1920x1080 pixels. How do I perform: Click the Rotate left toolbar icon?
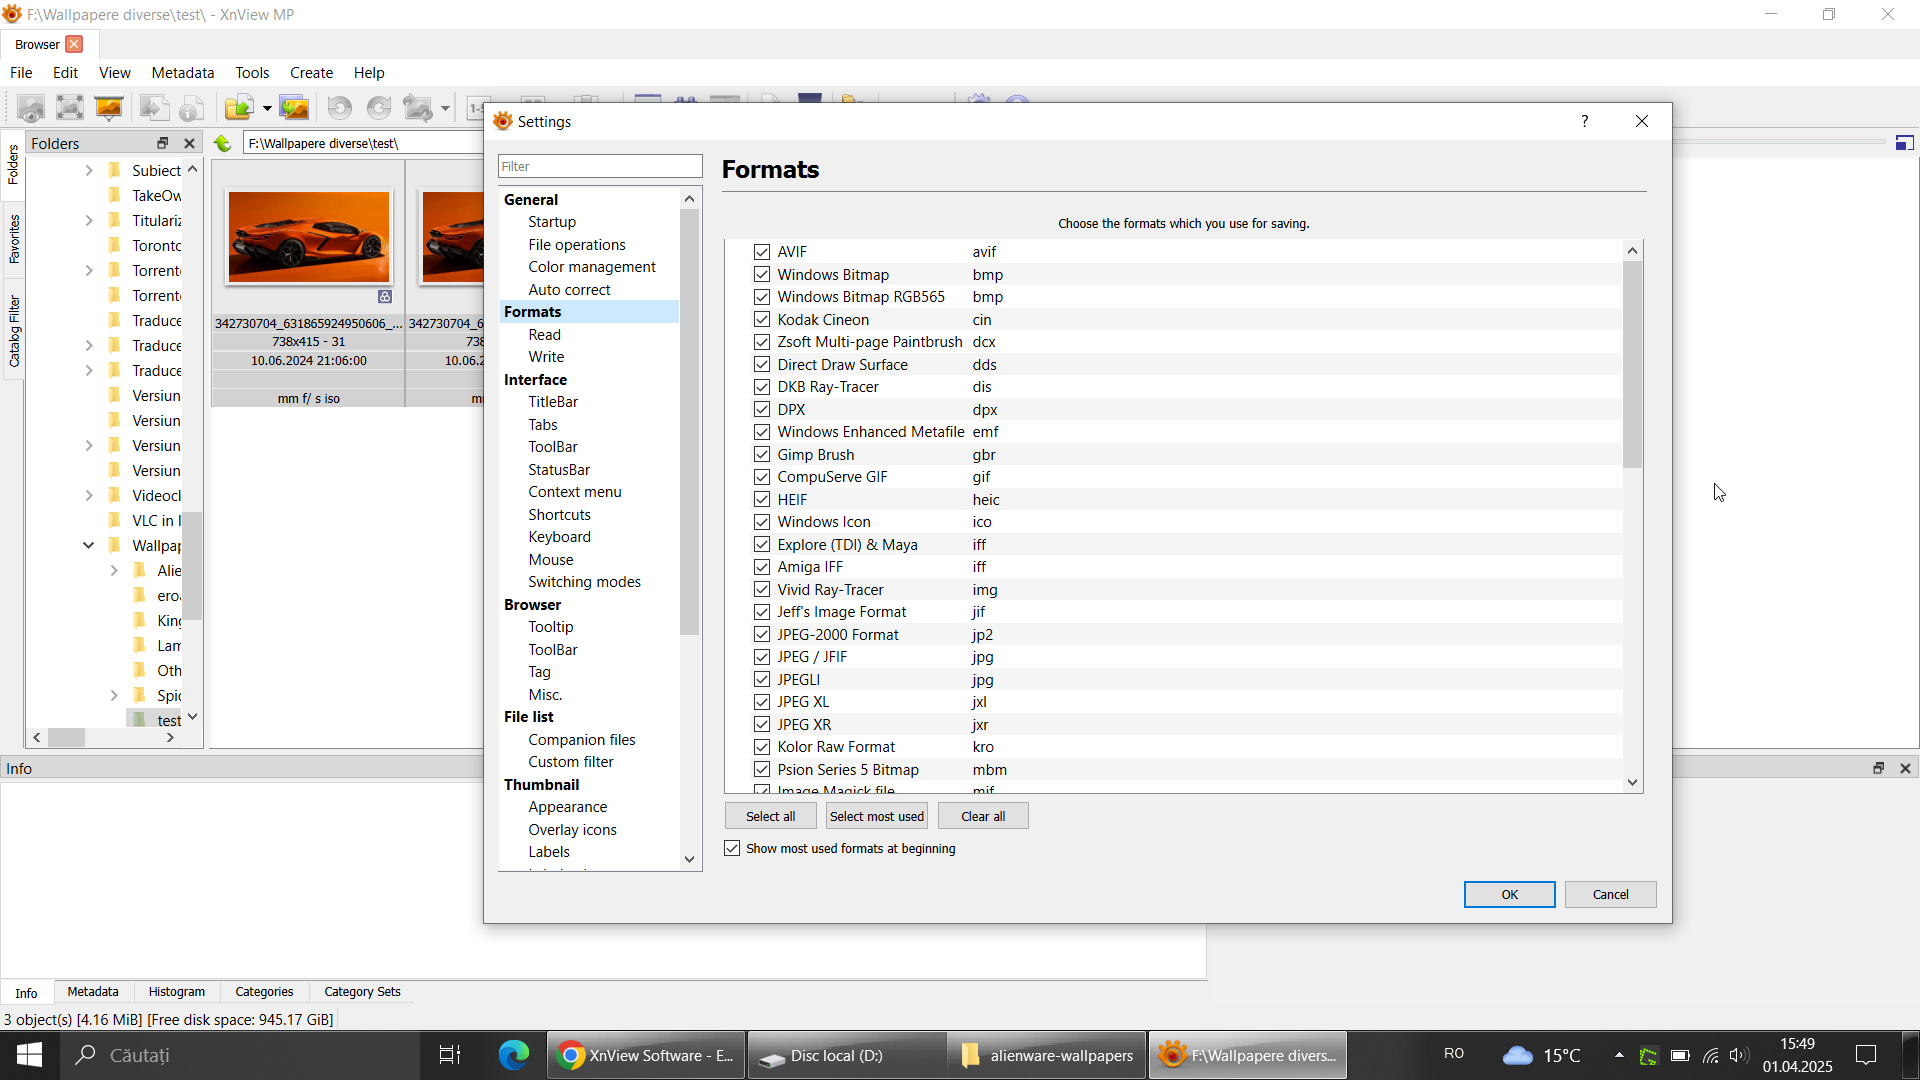coord(340,108)
